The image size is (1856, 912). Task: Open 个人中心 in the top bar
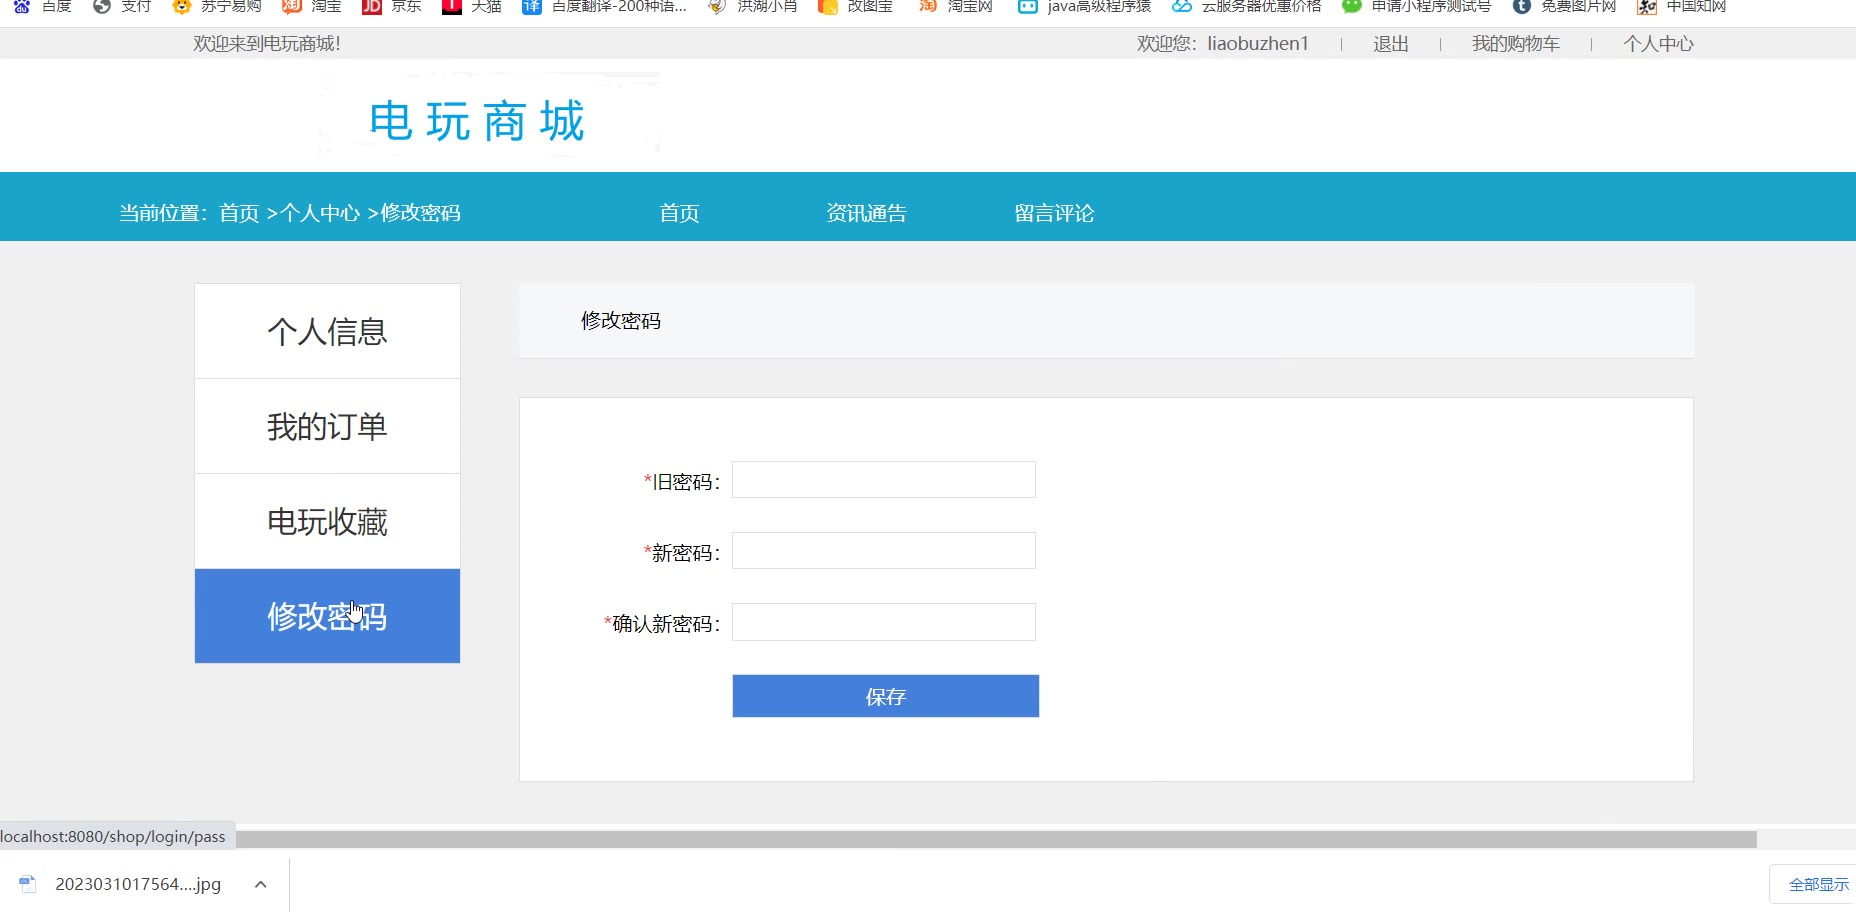pos(1659,44)
